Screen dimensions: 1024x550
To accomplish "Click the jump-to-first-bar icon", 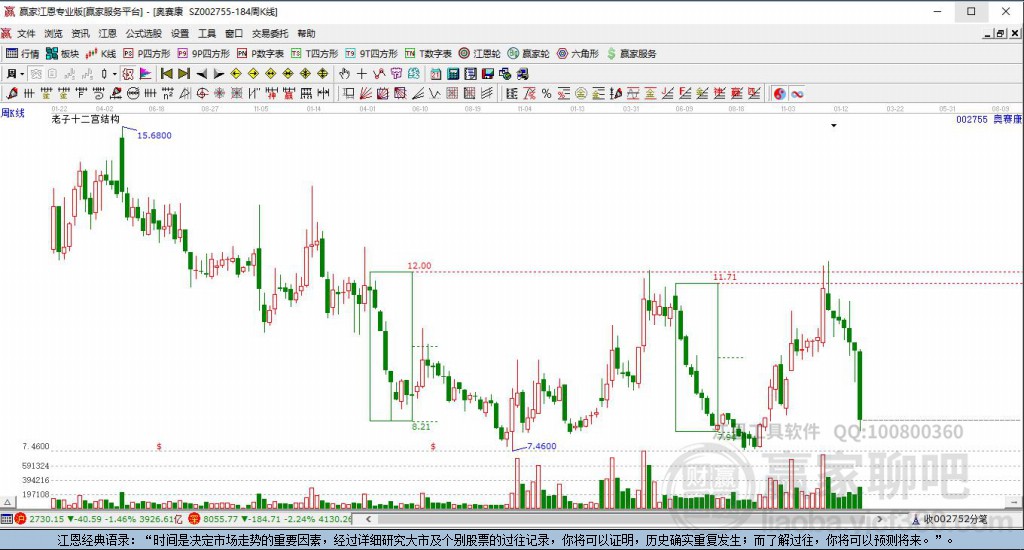I will pos(167,74).
